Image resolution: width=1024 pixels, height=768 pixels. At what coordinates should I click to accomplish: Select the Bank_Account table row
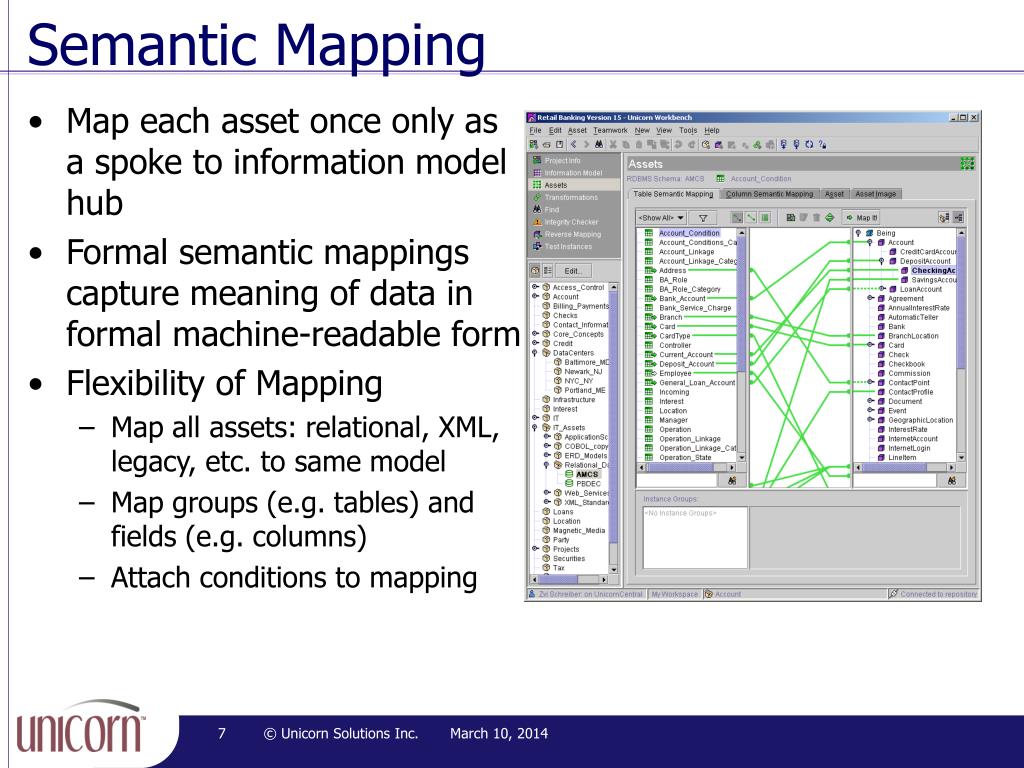[x=682, y=298]
